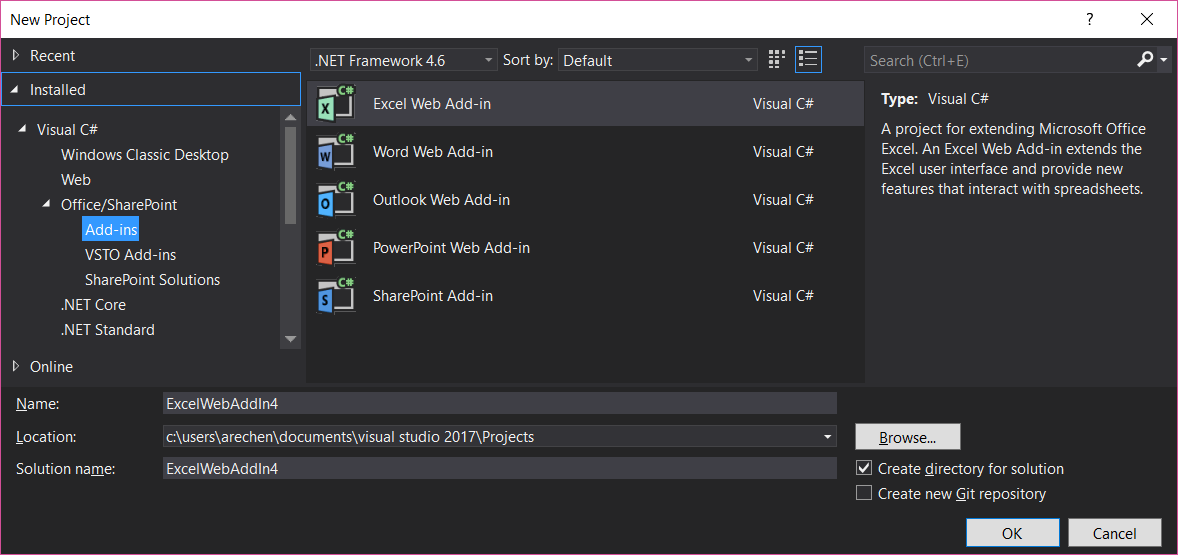
Task: Select the SharePoint Add-in template icon
Action: pos(336,296)
